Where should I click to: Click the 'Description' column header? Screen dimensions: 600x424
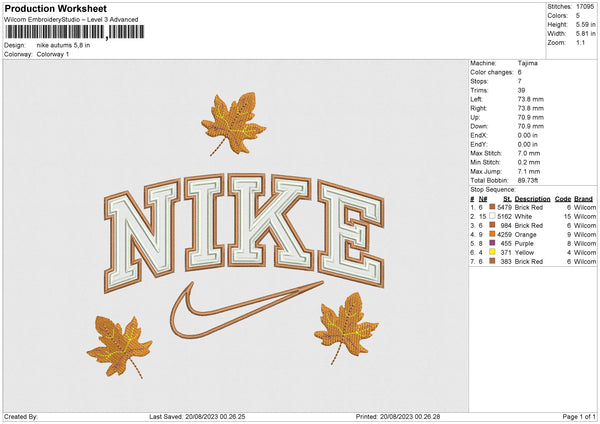click(532, 199)
